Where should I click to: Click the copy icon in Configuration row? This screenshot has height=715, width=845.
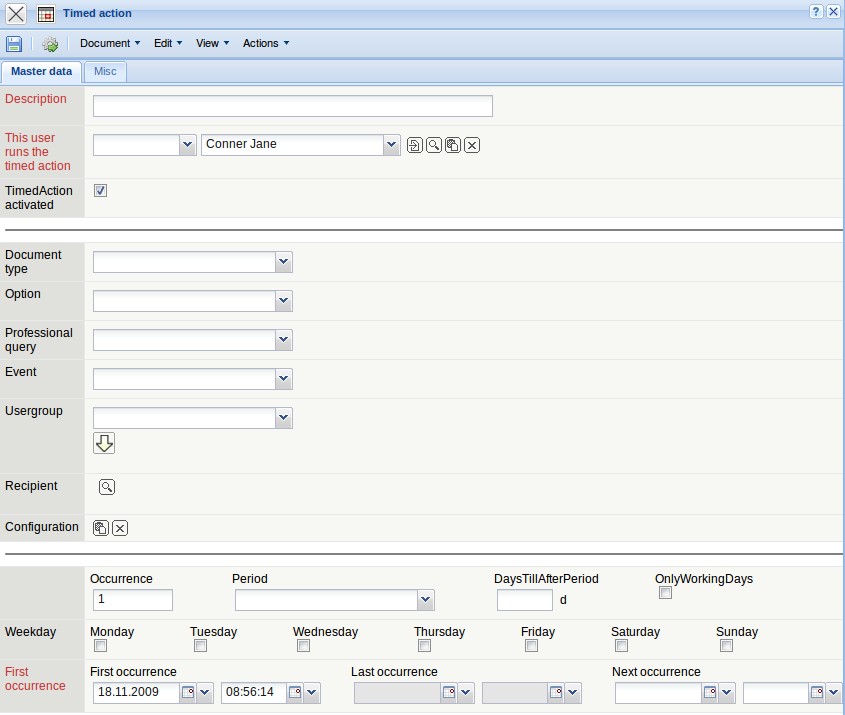(x=101, y=528)
